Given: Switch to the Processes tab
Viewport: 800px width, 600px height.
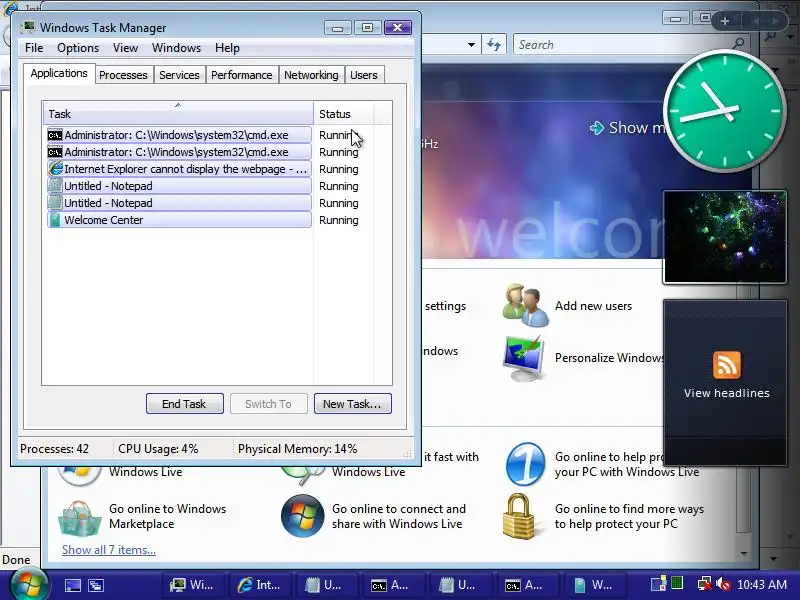Looking at the screenshot, I should pos(123,75).
